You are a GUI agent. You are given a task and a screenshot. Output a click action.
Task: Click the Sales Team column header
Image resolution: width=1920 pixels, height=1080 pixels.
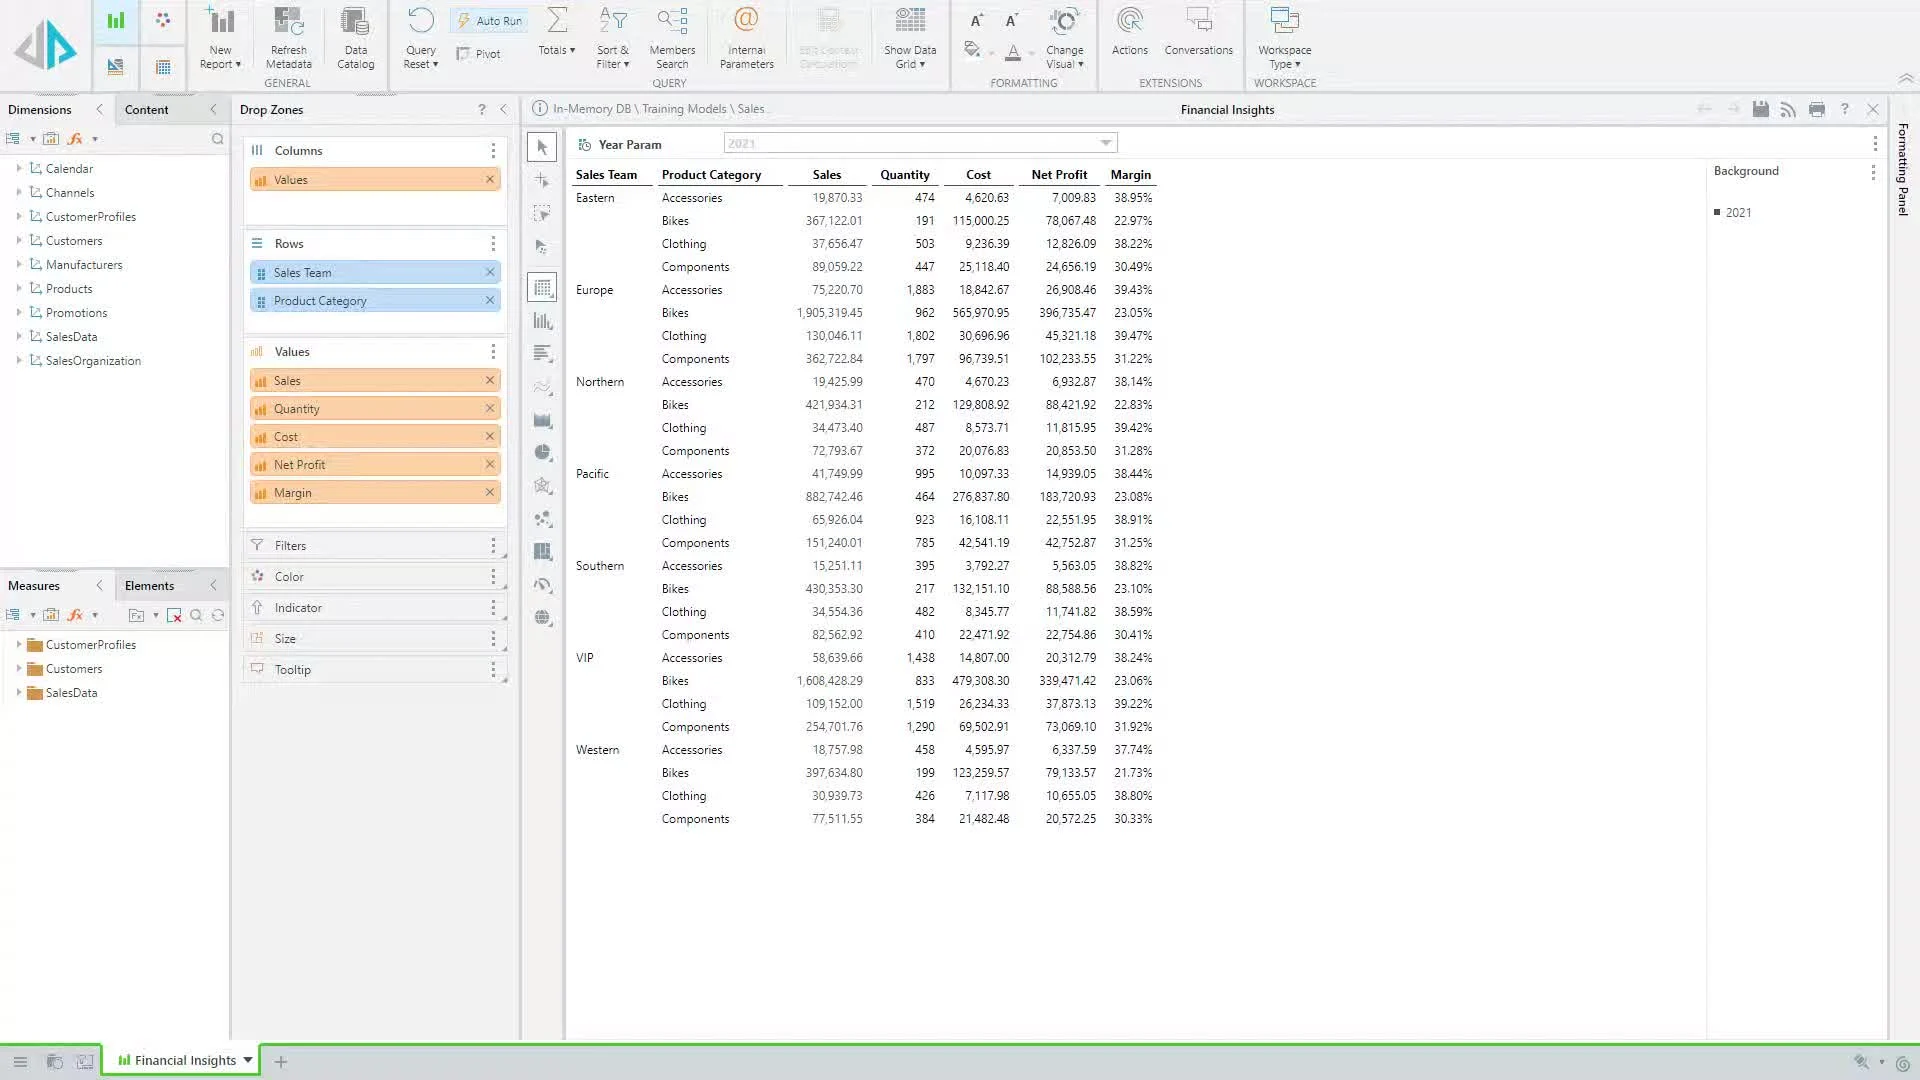click(606, 174)
